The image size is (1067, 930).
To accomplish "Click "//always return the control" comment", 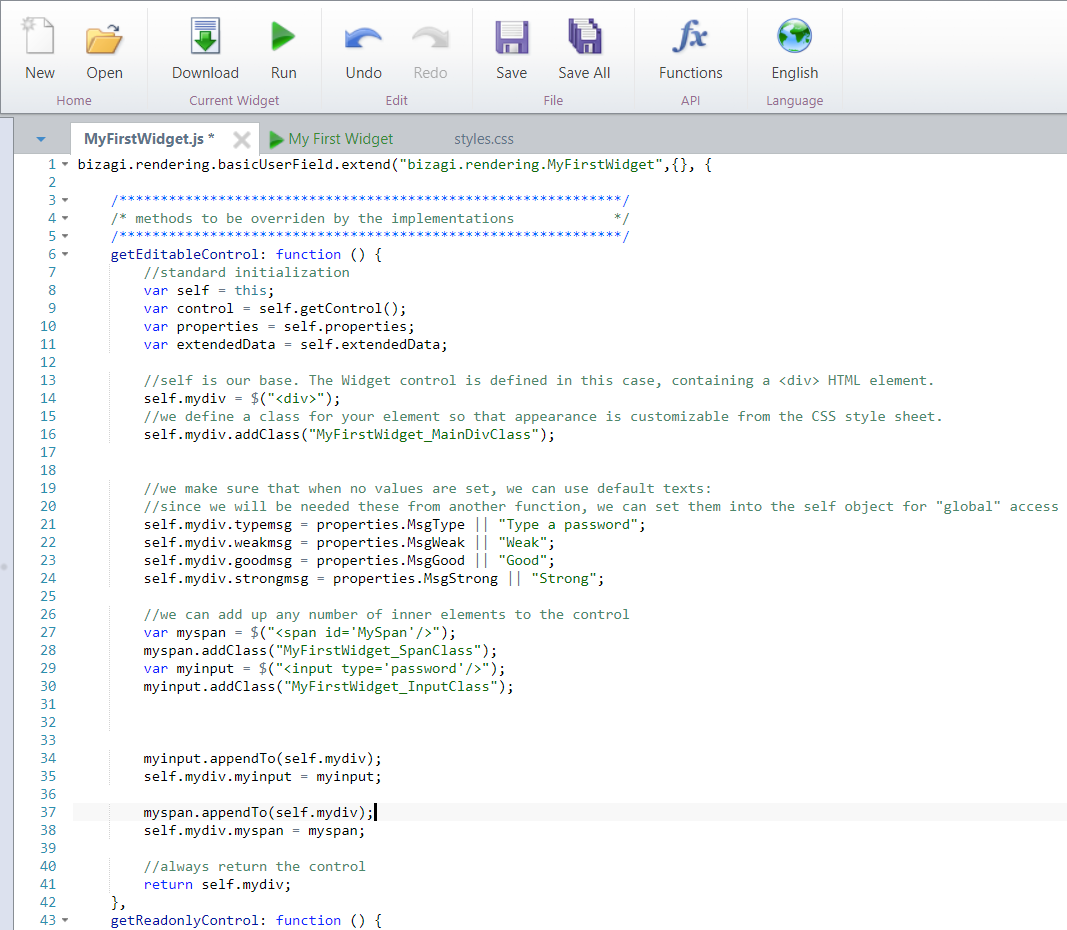I will tap(255, 867).
